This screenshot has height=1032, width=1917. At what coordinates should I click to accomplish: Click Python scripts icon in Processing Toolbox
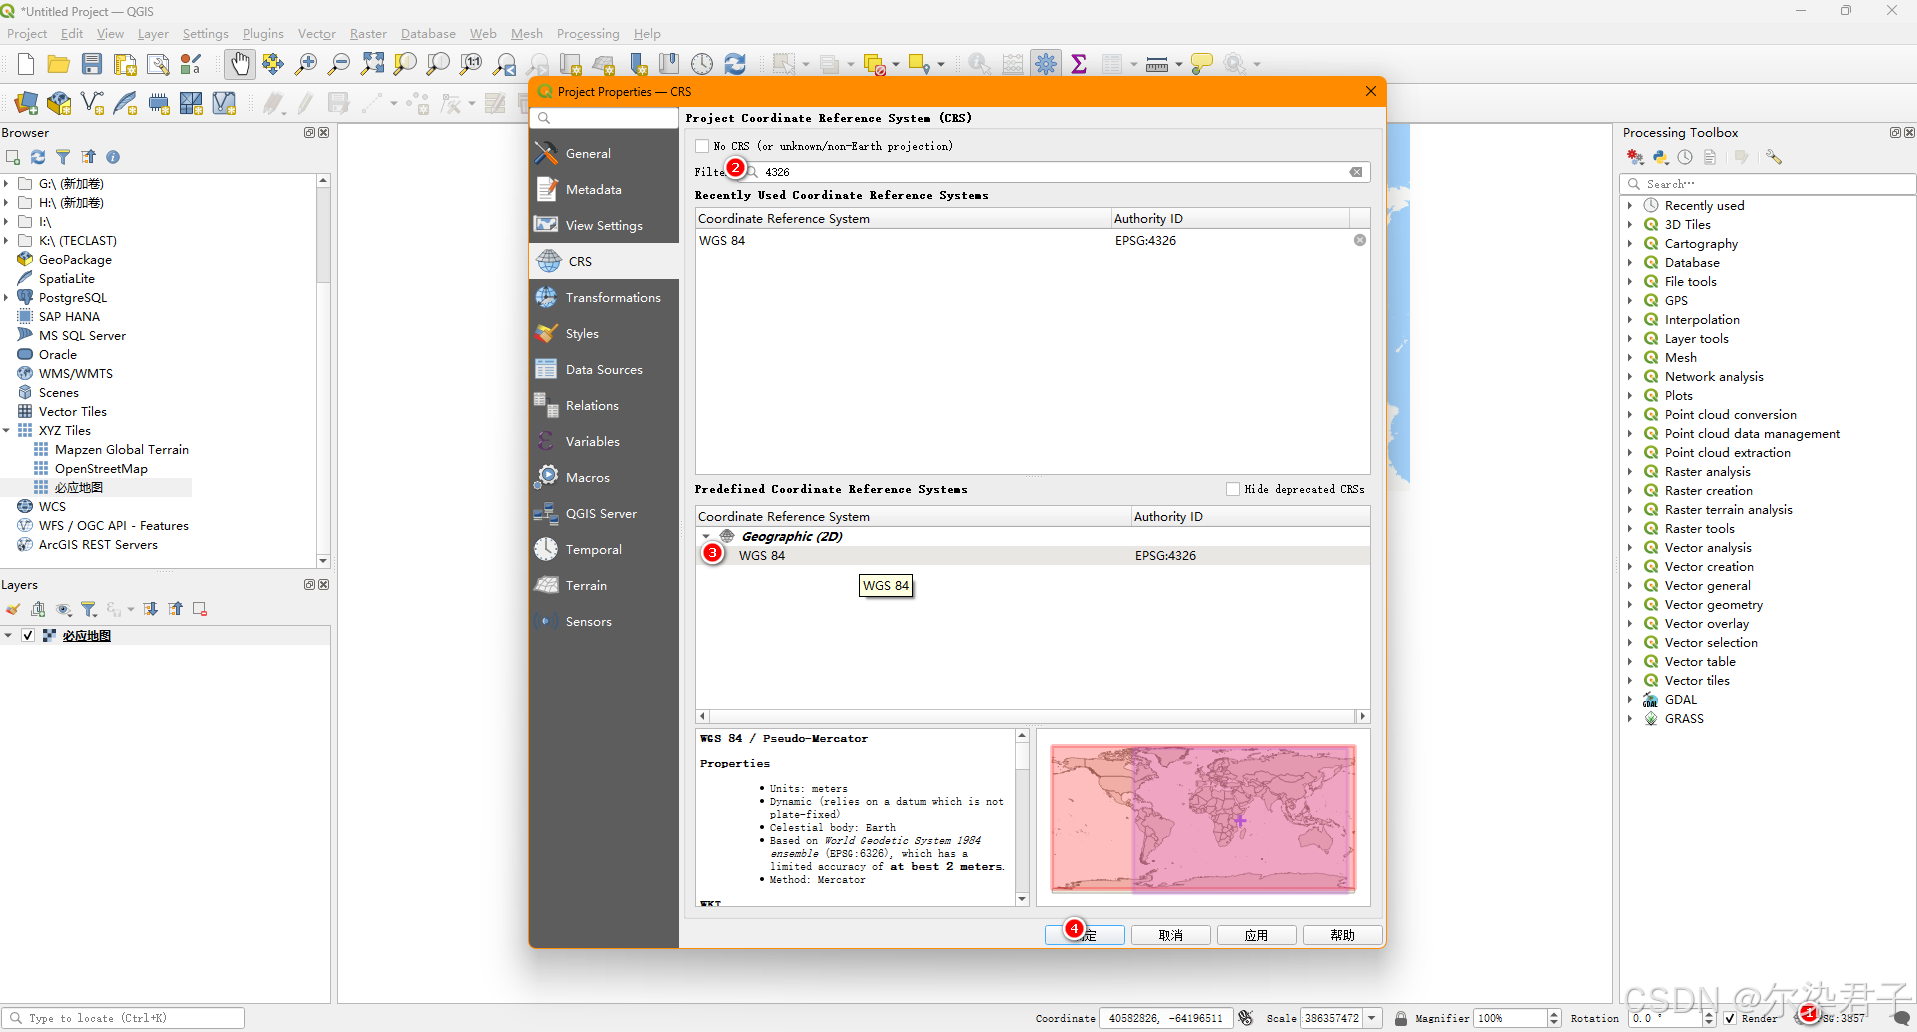pyautogui.click(x=1661, y=157)
